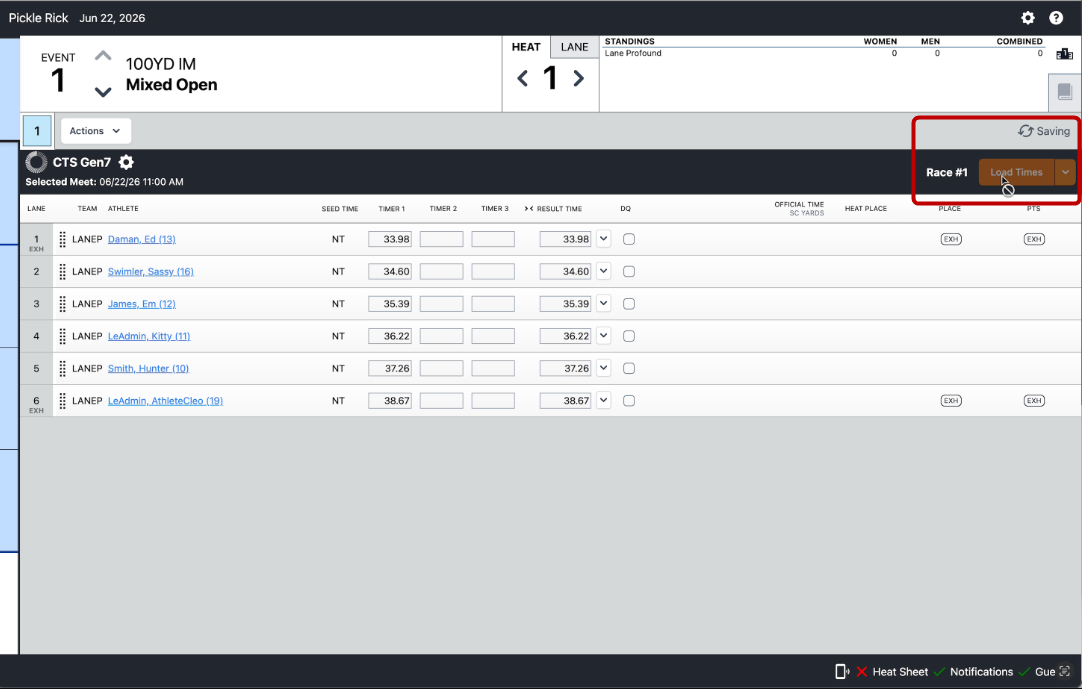Open result time dropdown for lane 6
Image resolution: width=1082 pixels, height=689 pixels.
pyautogui.click(x=604, y=400)
